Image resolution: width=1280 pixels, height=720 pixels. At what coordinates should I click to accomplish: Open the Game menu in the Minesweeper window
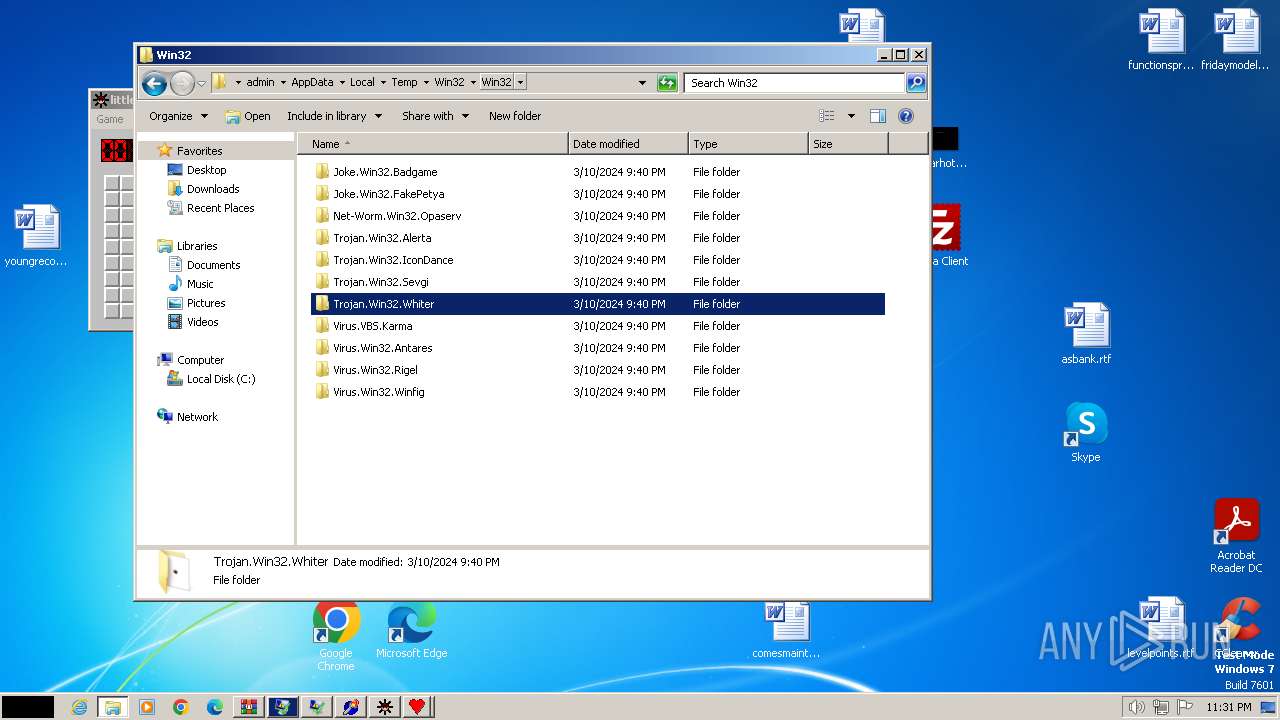[110, 119]
